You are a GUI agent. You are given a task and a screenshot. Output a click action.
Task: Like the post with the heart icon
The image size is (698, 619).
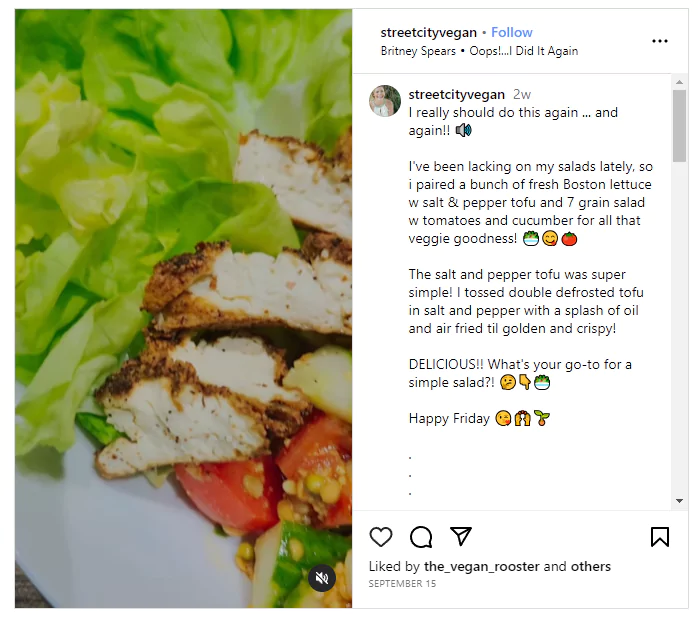click(381, 537)
